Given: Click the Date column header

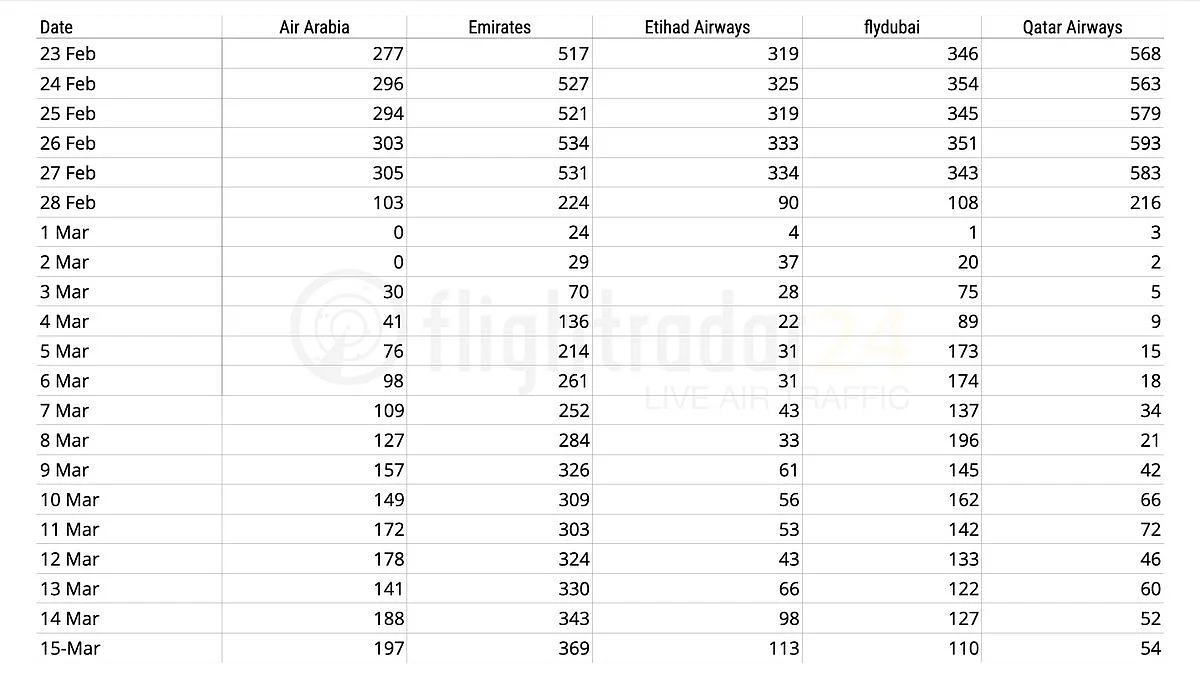Looking at the screenshot, I should click(x=57, y=27).
